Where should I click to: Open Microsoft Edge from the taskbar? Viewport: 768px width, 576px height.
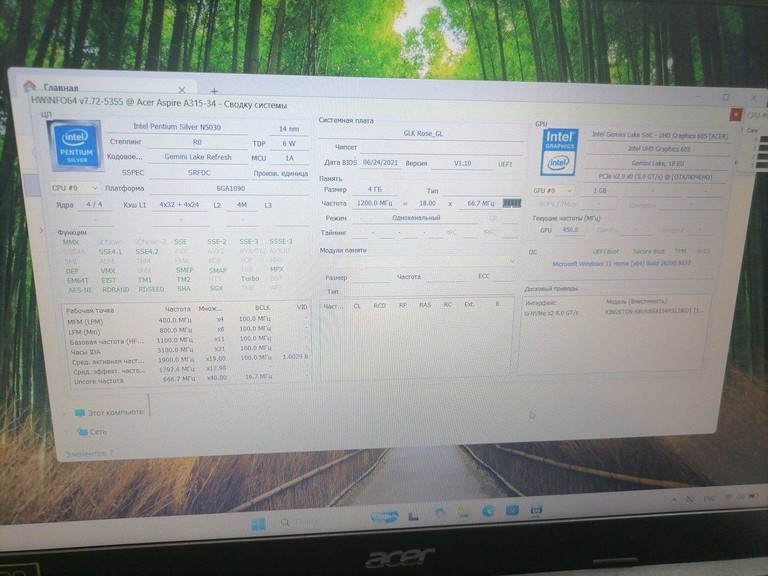488,511
